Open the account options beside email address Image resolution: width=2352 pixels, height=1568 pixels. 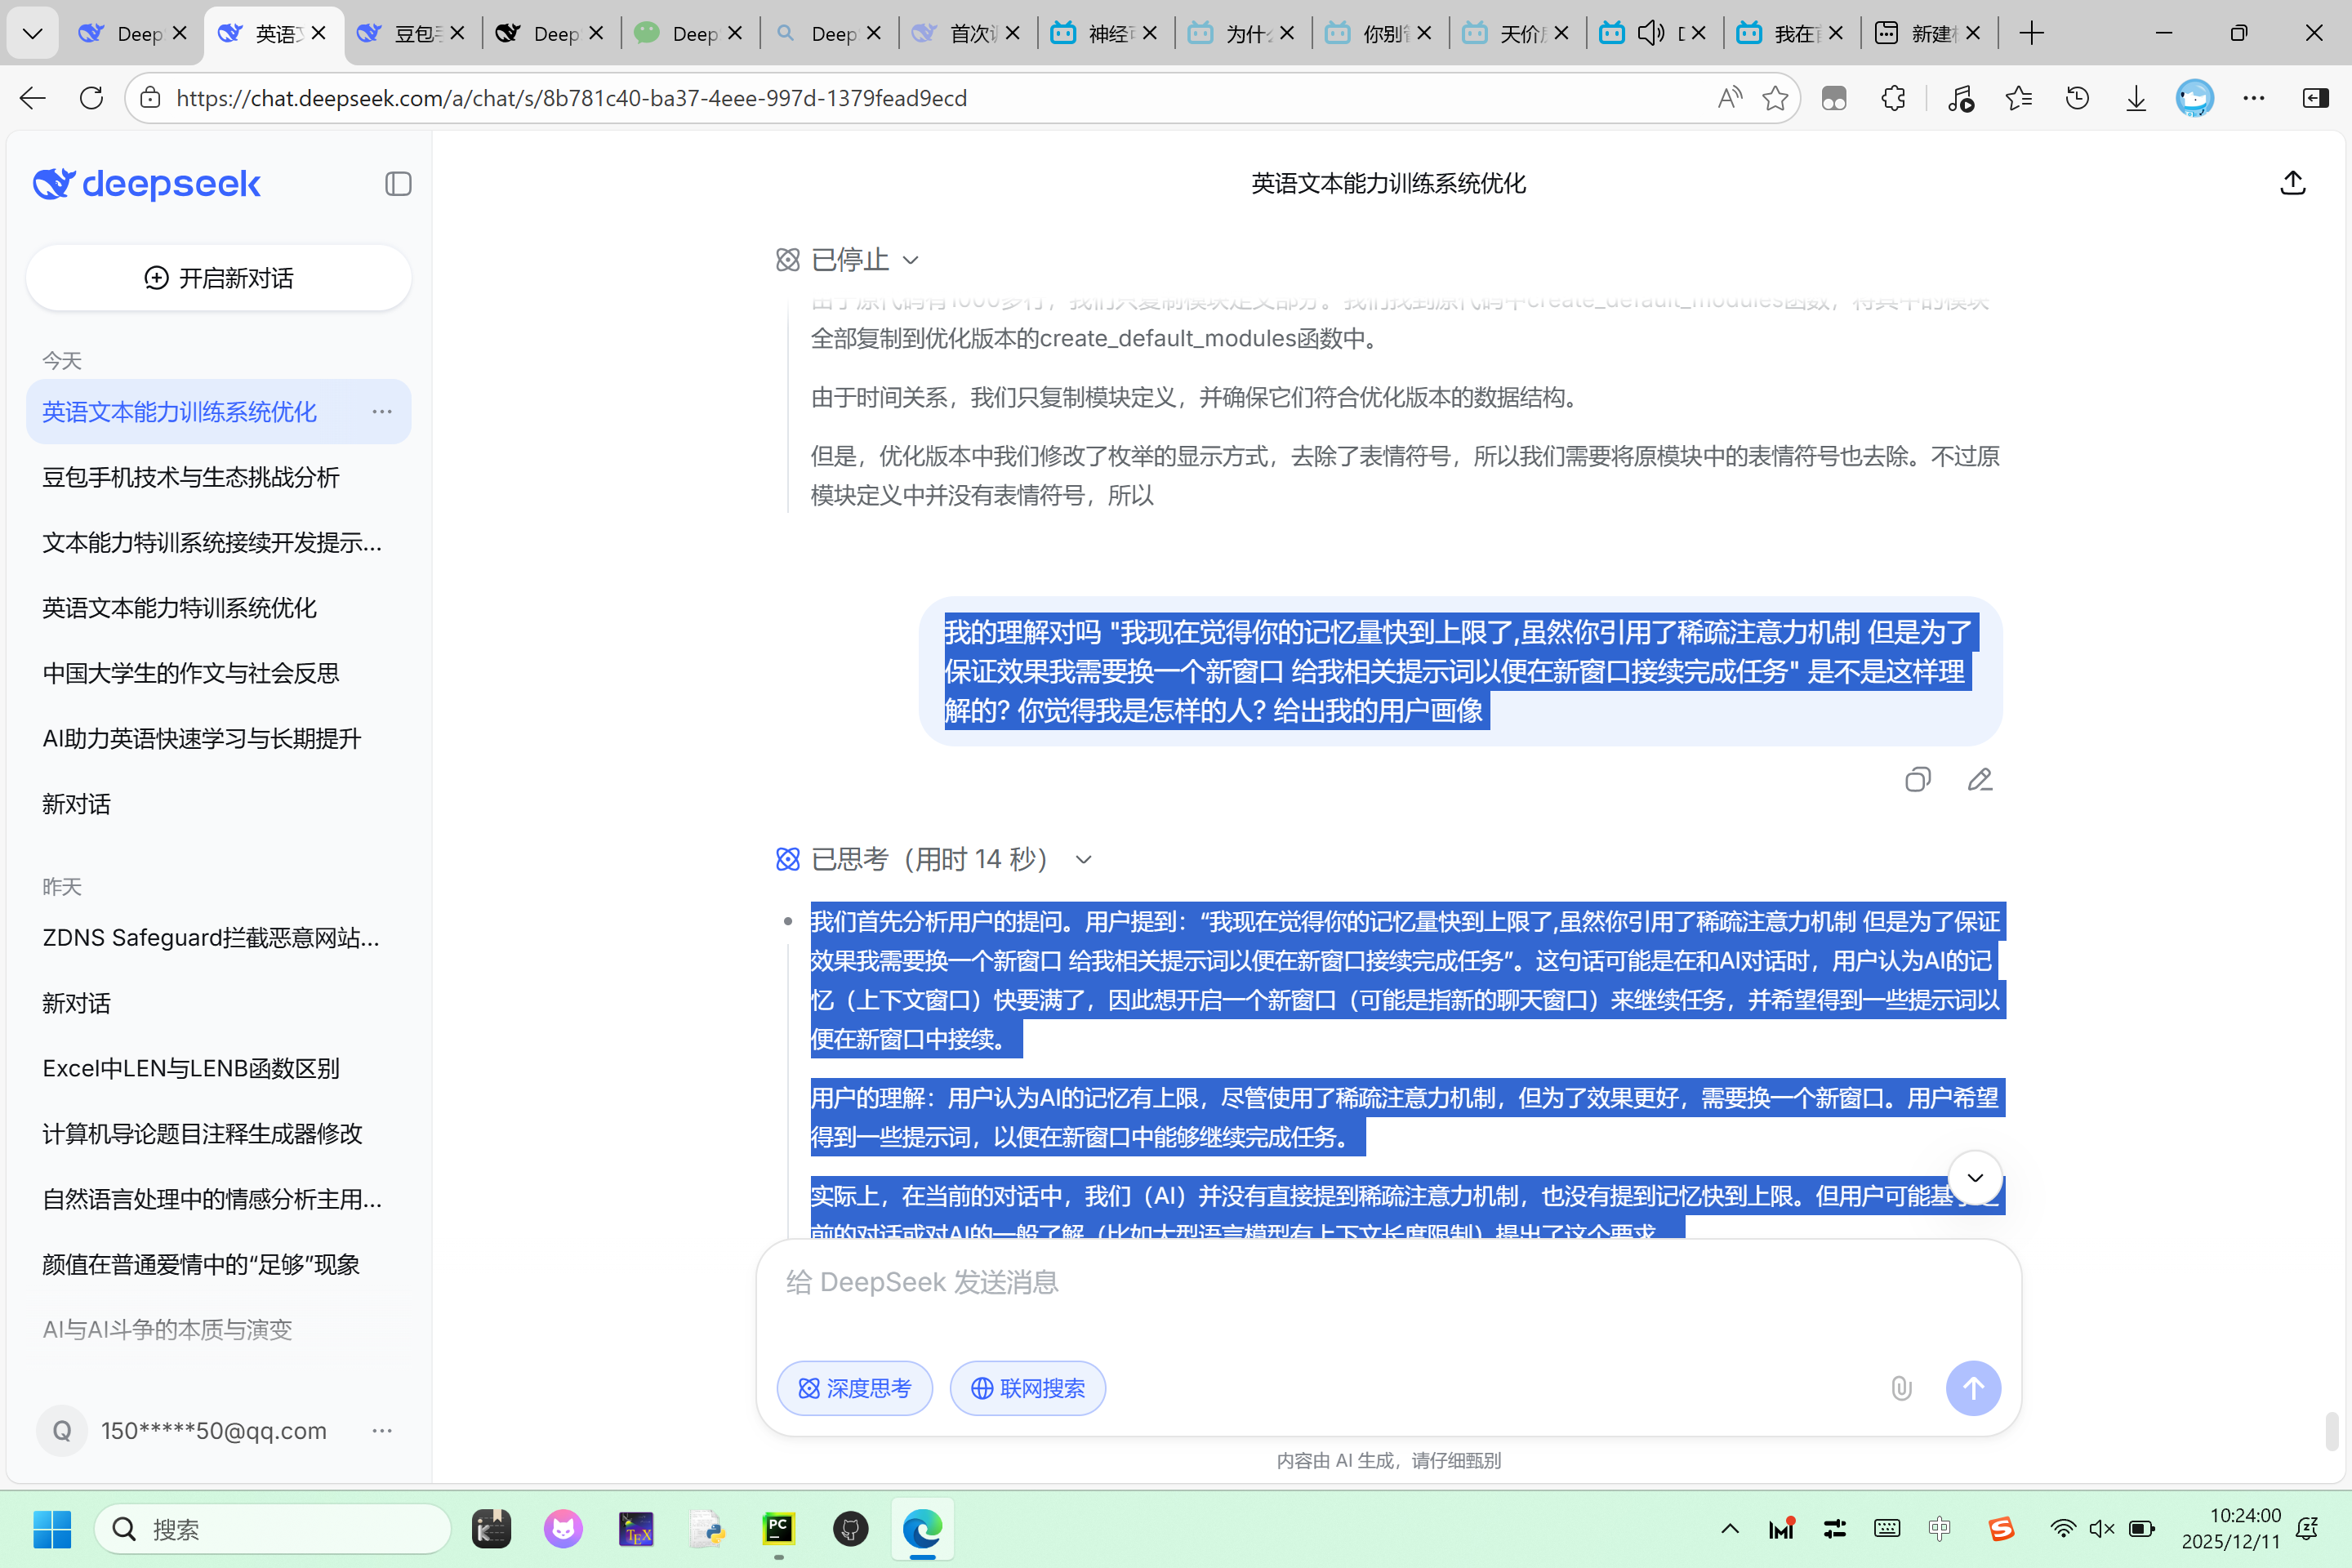[382, 1431]
